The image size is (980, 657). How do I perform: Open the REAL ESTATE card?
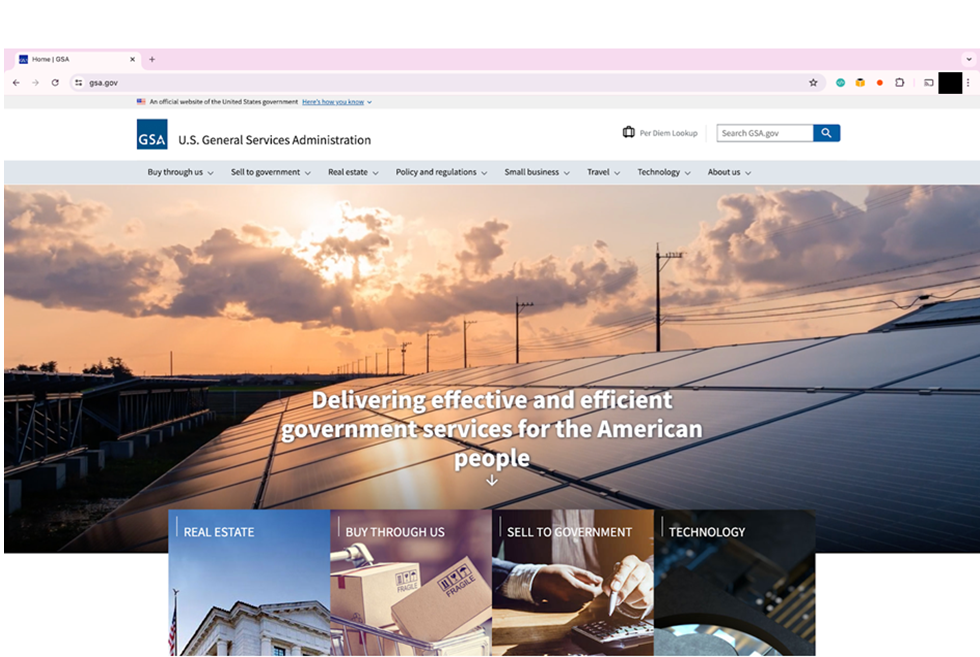pyautogui.click(x=249, y=582)
